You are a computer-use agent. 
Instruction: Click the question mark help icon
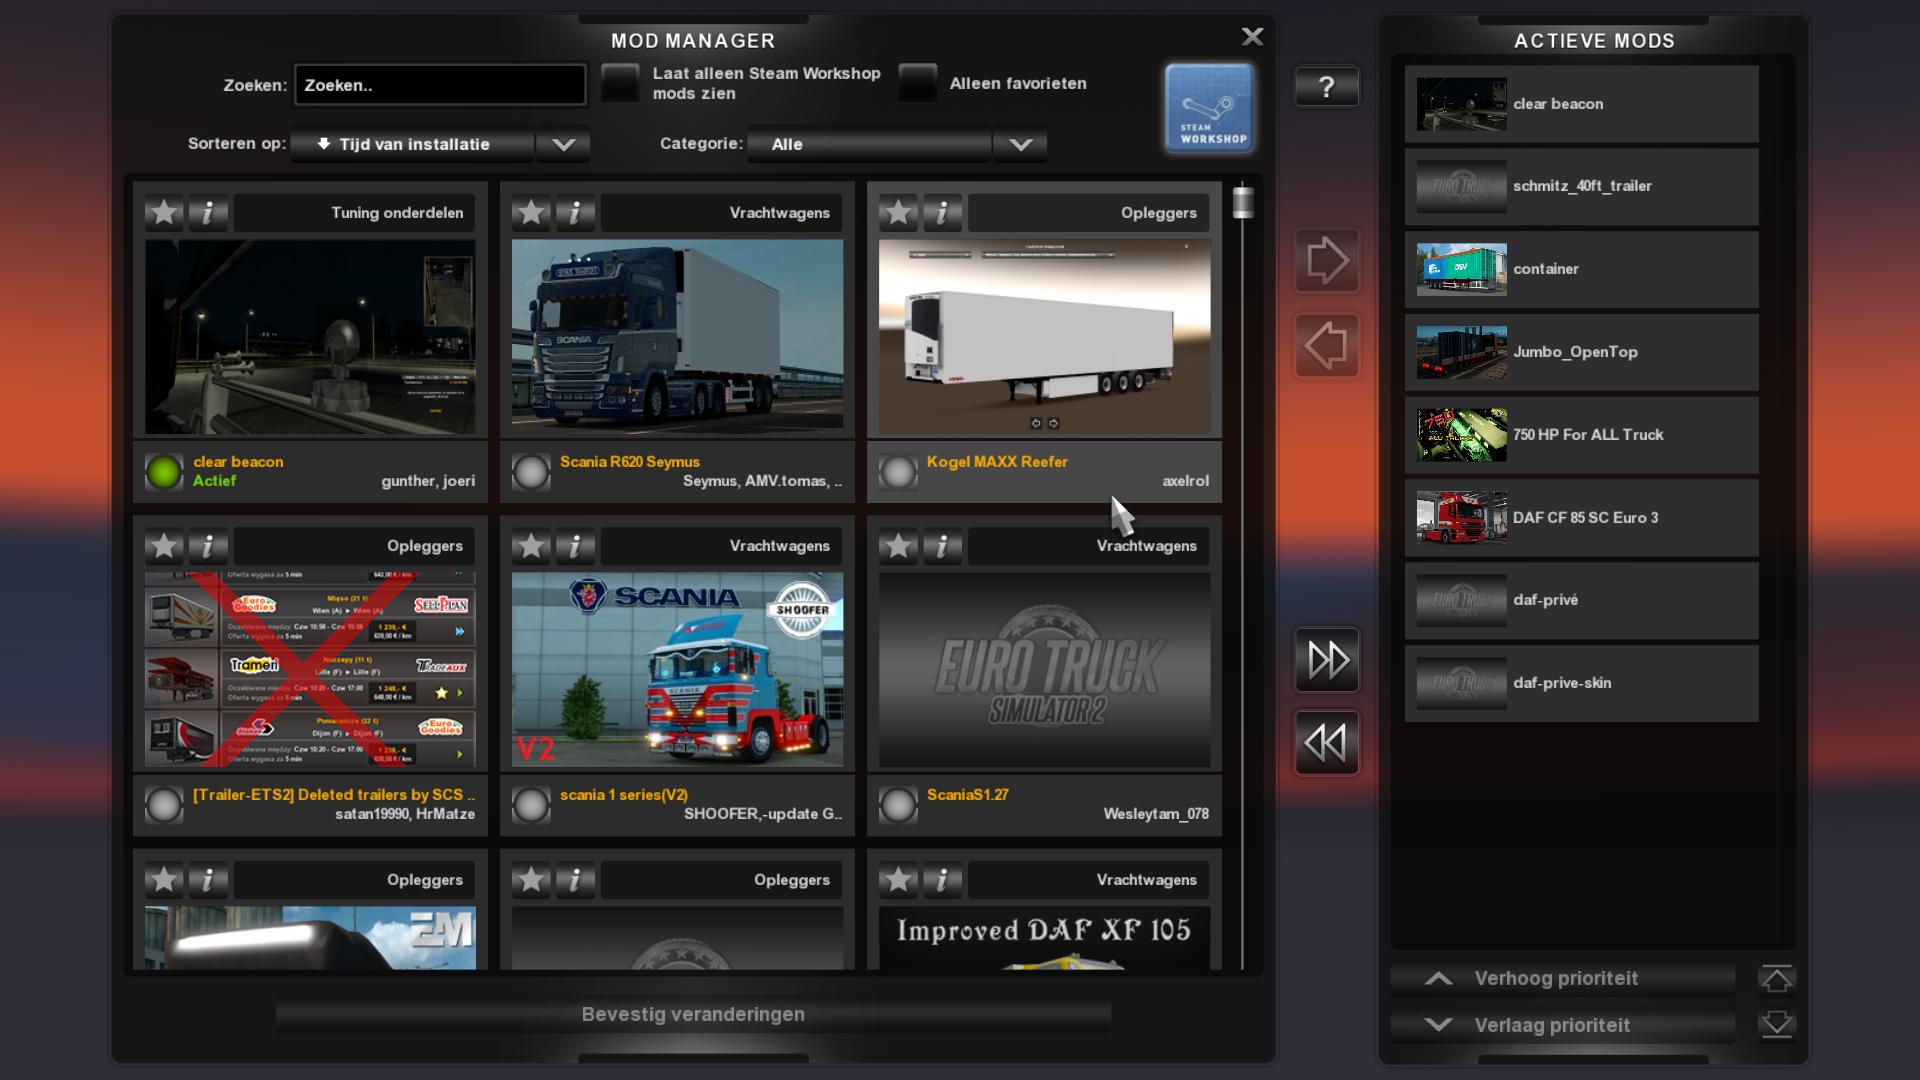pos(1326,87)
